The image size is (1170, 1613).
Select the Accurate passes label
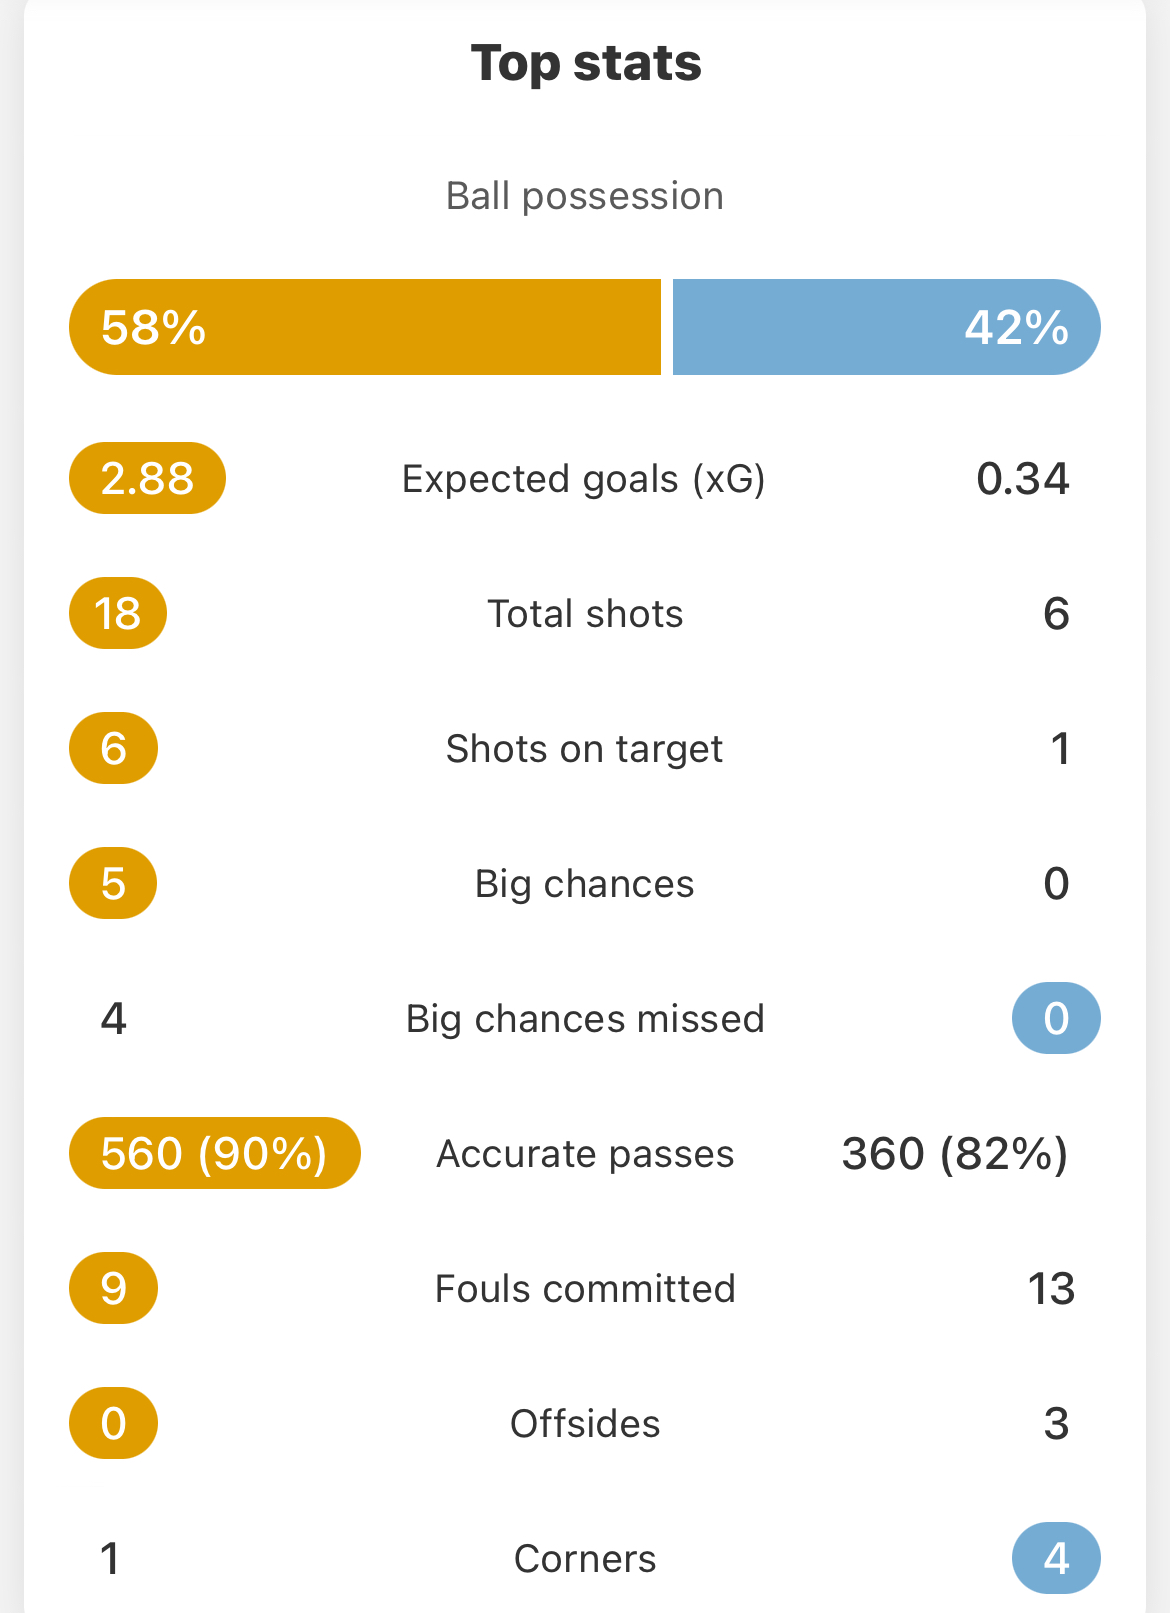coord(585,1154)
